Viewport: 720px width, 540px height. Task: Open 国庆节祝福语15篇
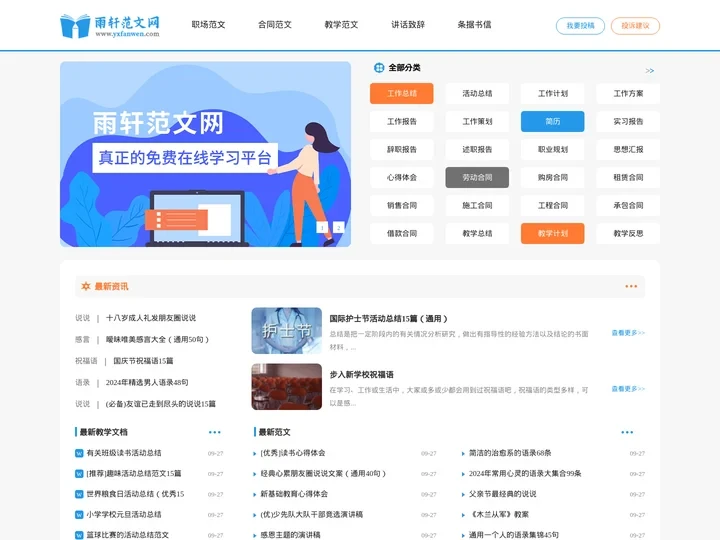tap(143, 361)
